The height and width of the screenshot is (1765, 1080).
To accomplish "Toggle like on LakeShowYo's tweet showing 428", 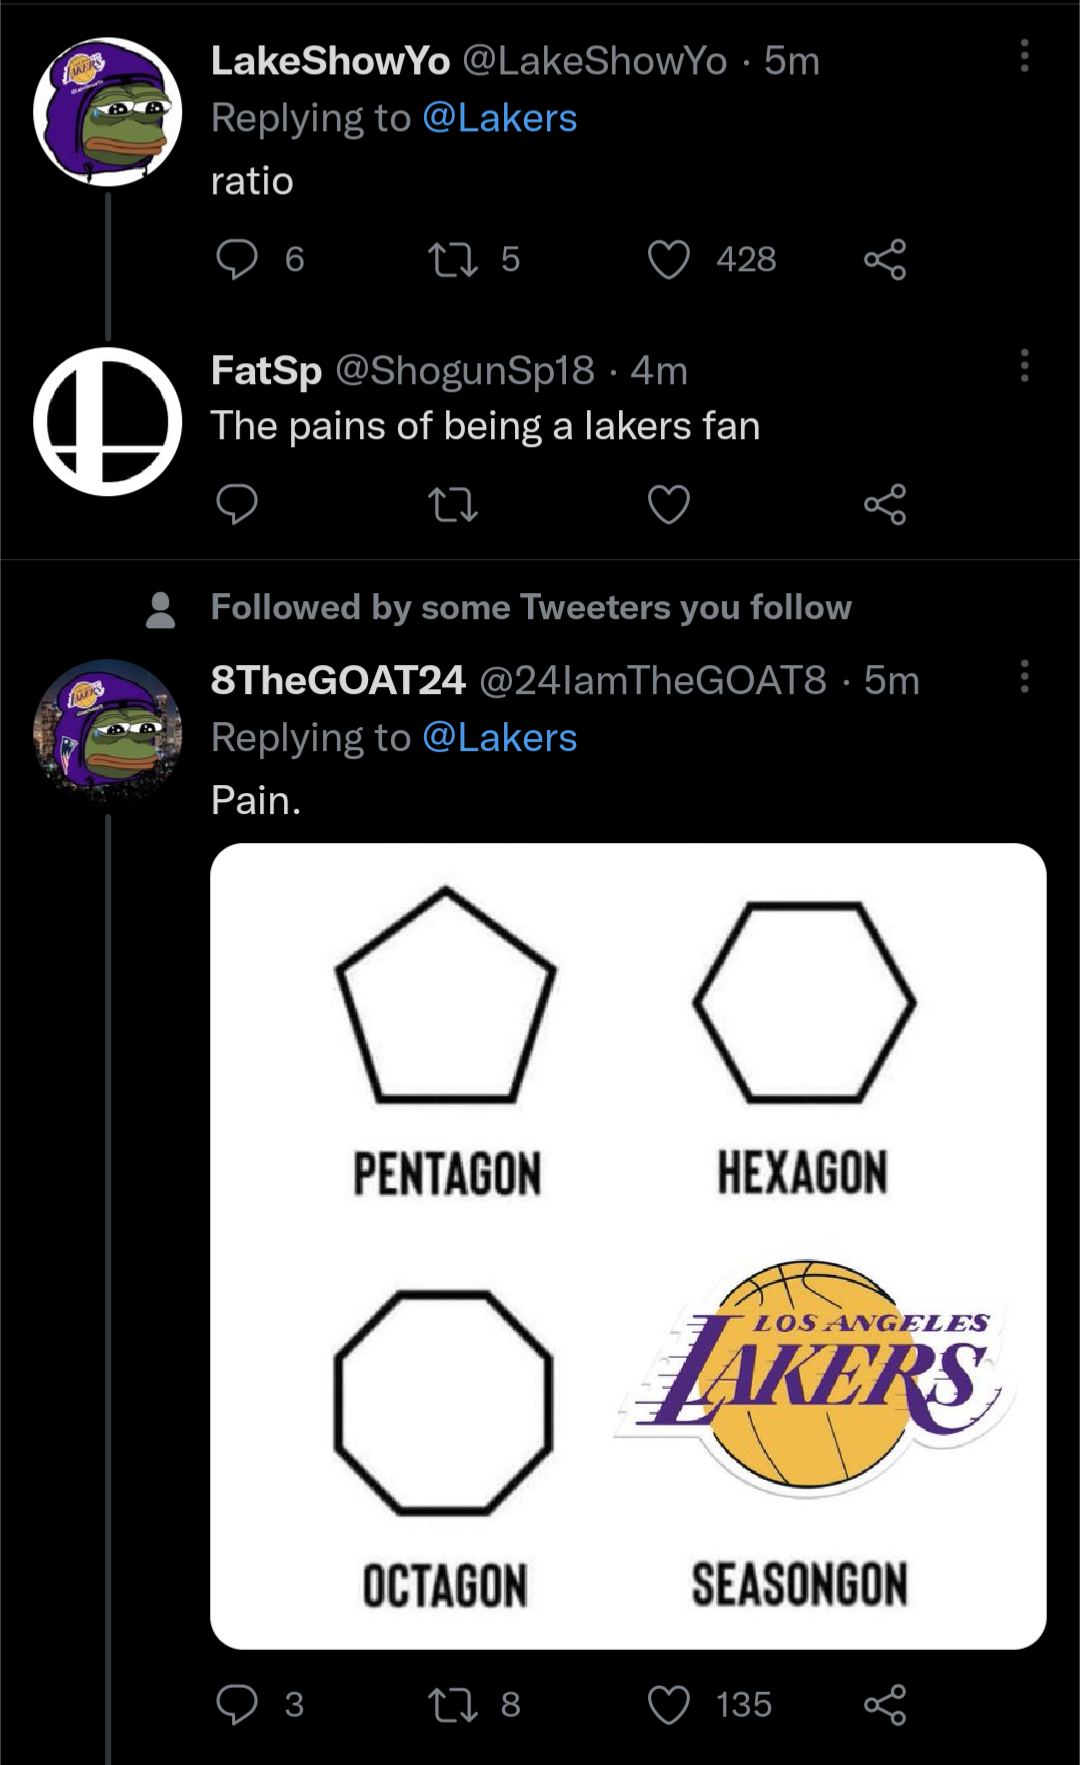I will pyautogui.click(x=670, y=259).
